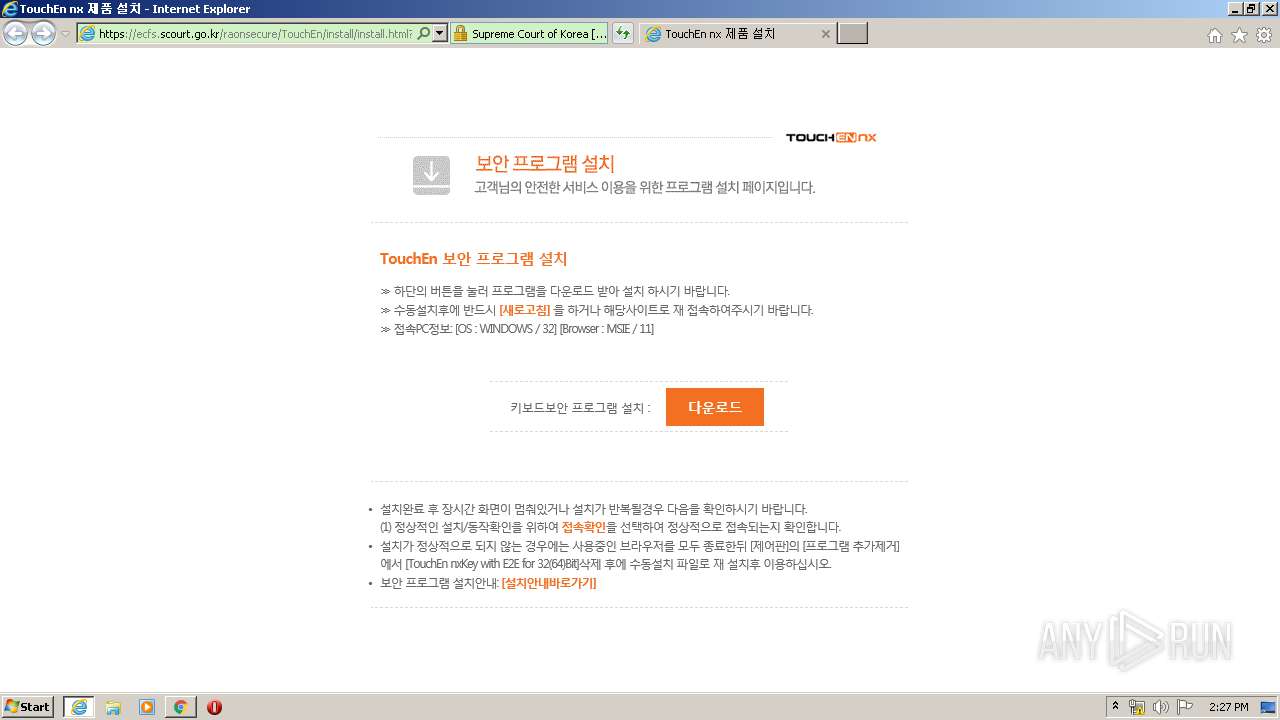Open Action Center flag icon
This screenshot has height=720, width=1280.
pyautogui.click(x=1185, y=707)
